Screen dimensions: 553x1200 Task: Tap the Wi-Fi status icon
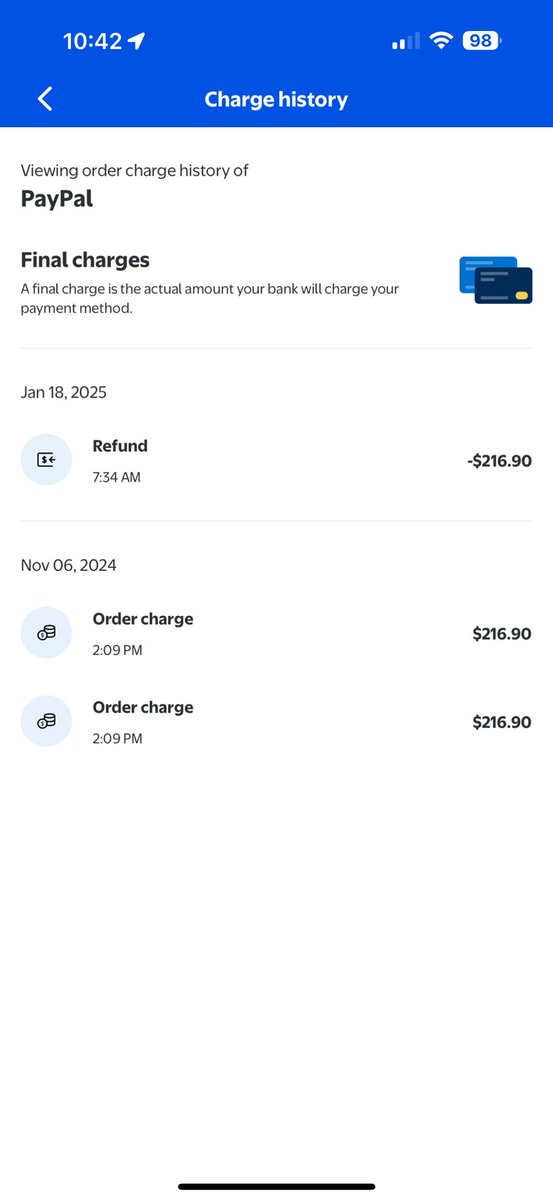[441, 41]
